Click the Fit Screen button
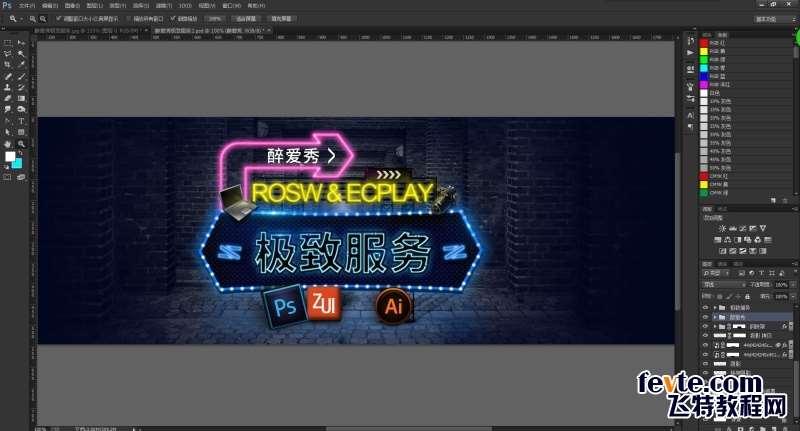Screen dimensions: 800x431 (x=246, y=19)
